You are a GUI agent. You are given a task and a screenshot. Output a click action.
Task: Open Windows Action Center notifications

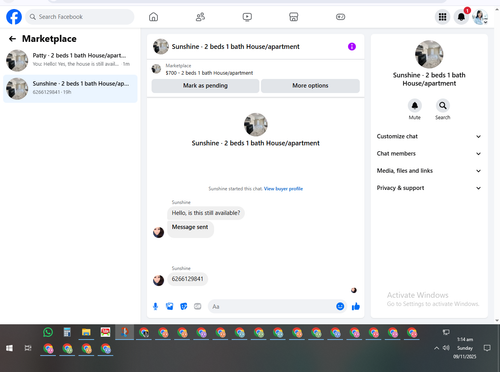(487, 348)
